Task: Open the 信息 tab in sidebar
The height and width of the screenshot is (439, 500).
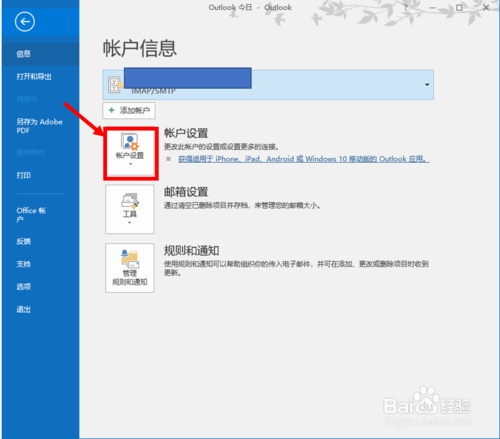Action: click(x=40, y=54)
